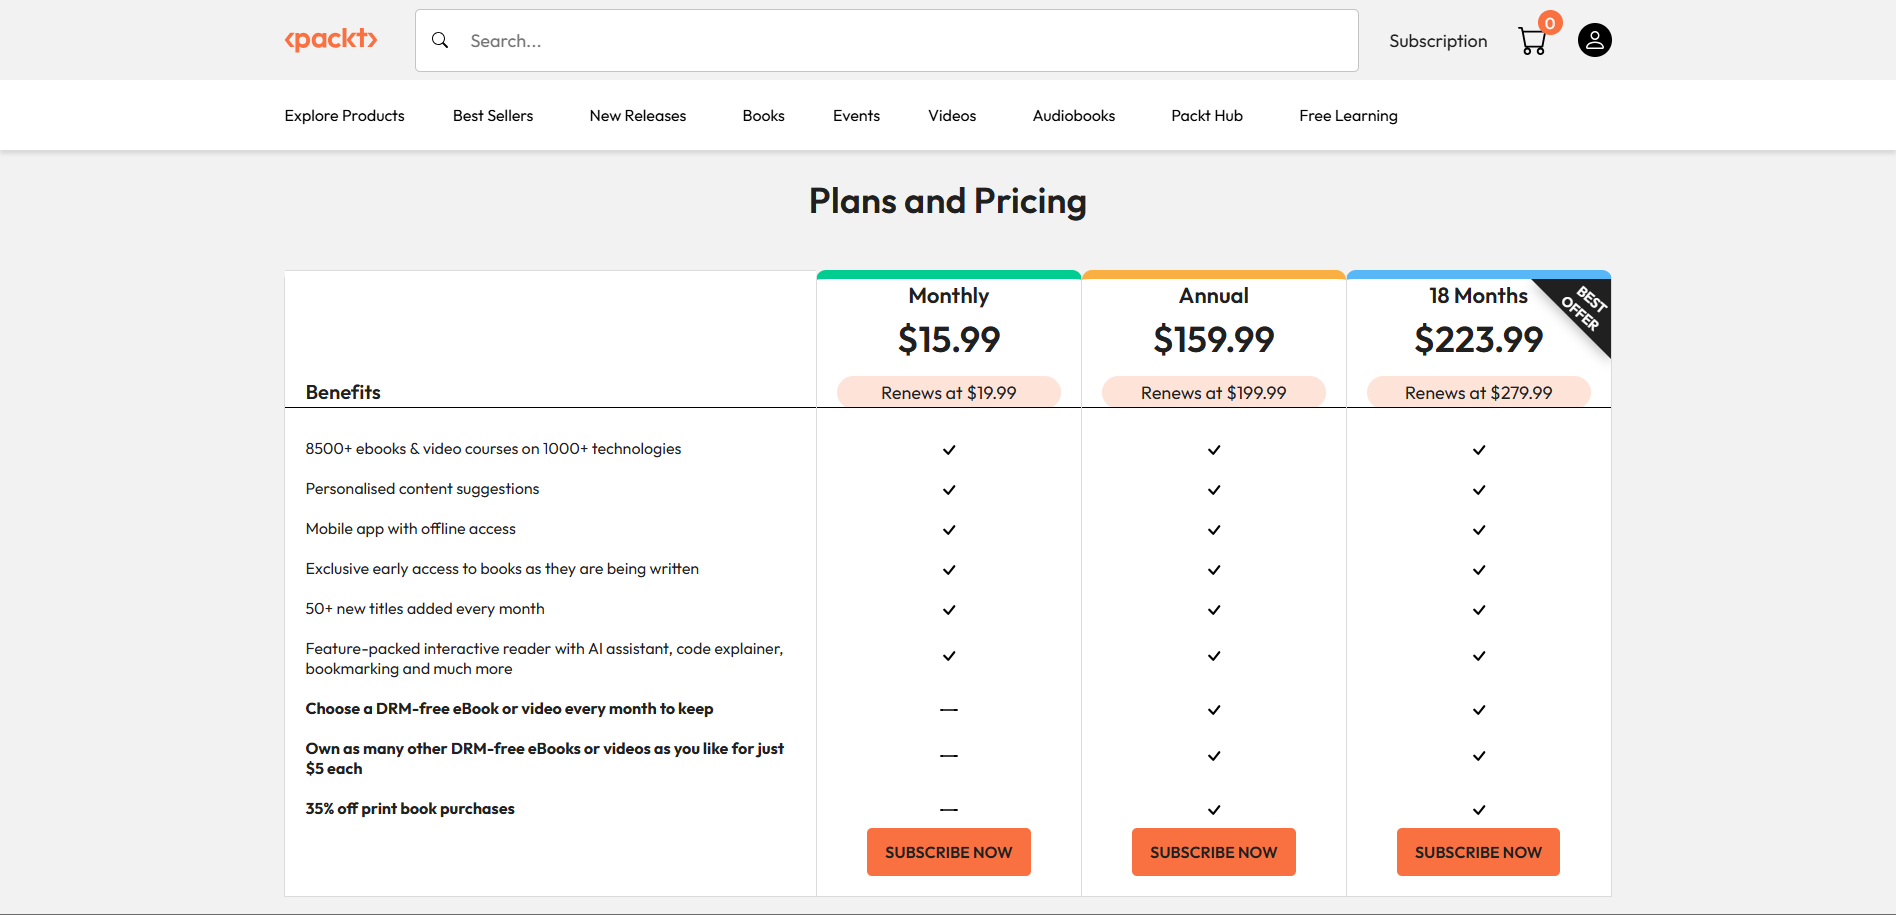This screenshot has width=1896, height=915.
Task: Click Annual checkmark for 35% off print
Action: (1214, 810)
